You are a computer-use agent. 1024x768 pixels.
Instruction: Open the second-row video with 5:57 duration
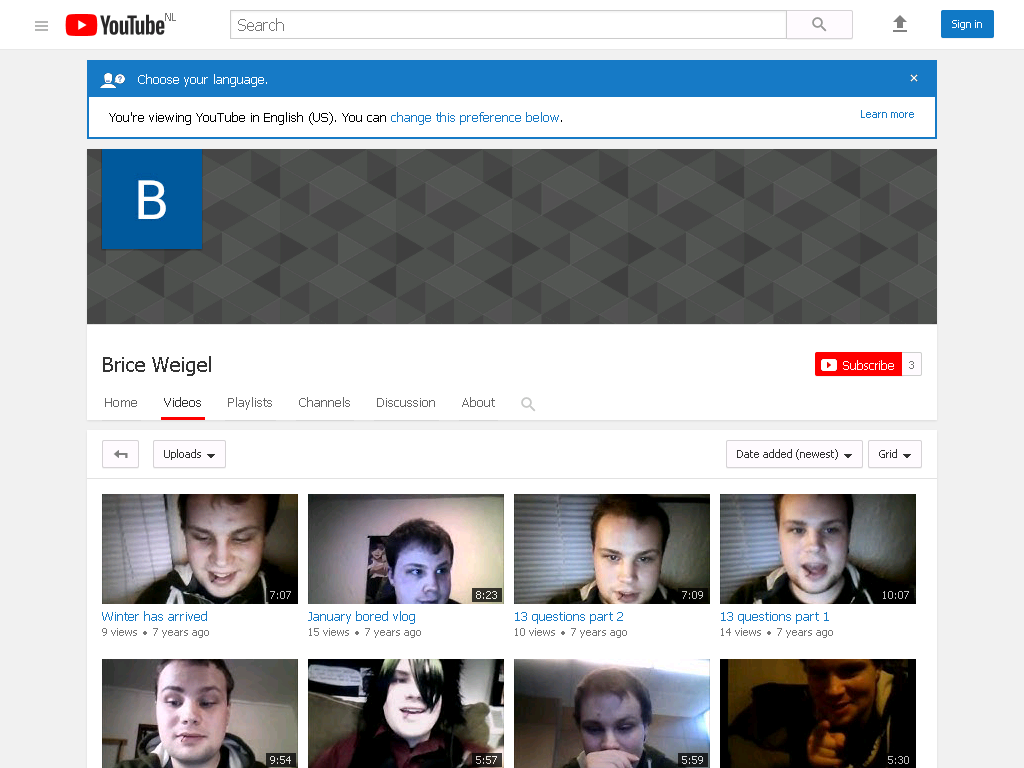[406, 713]
